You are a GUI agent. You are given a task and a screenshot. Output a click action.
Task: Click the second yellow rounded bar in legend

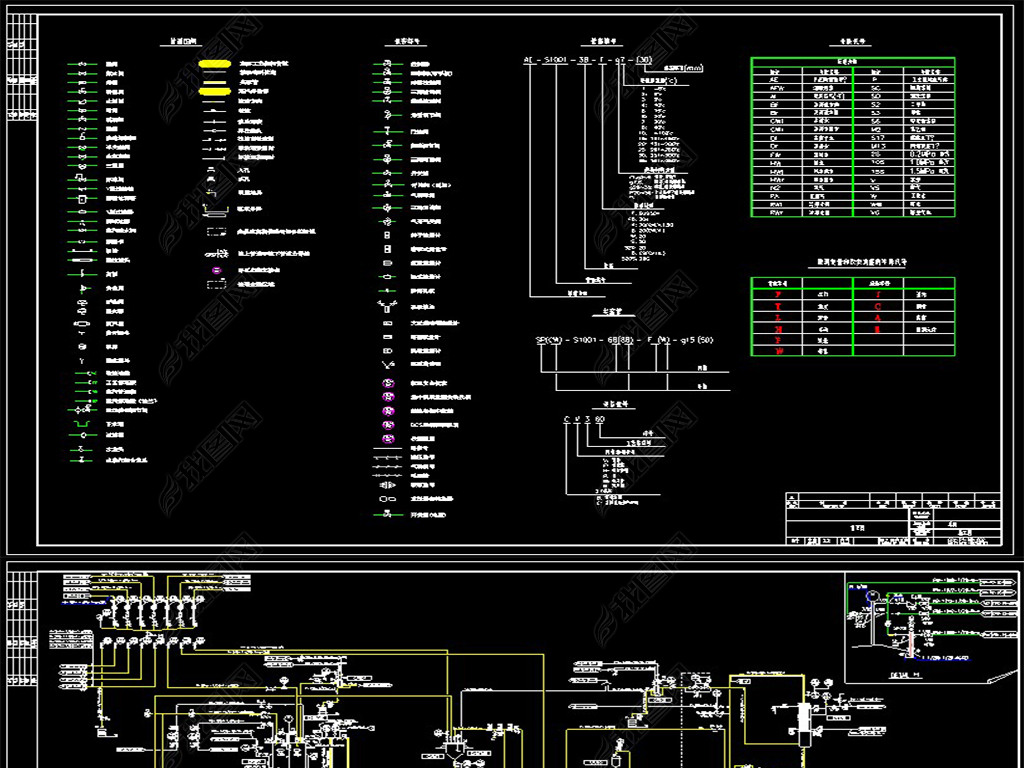214,92
